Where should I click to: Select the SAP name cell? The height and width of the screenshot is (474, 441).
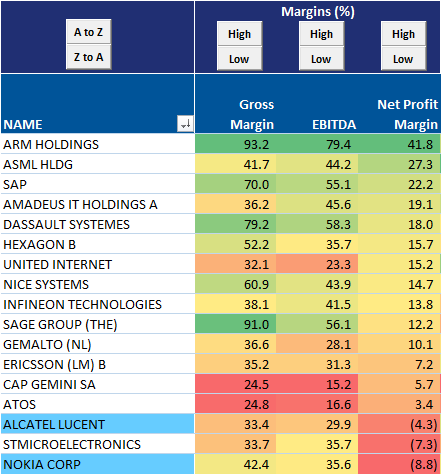coord(98,184)
